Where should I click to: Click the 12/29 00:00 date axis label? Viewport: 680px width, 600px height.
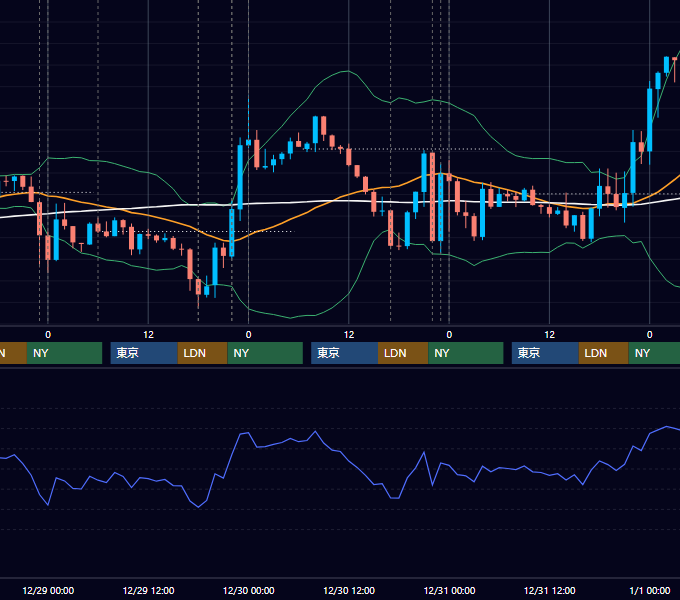tap(48, 590)
